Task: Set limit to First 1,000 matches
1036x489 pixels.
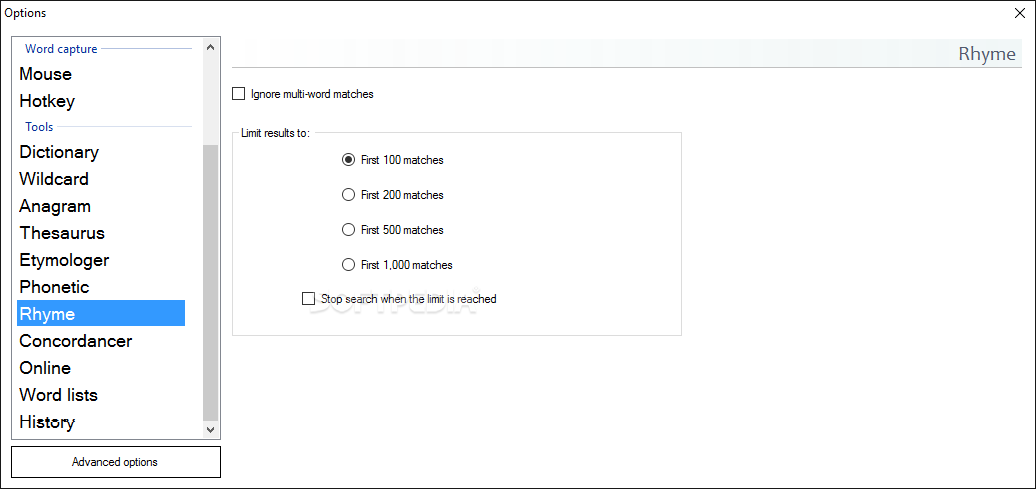Action: click(x=349, y=265)
